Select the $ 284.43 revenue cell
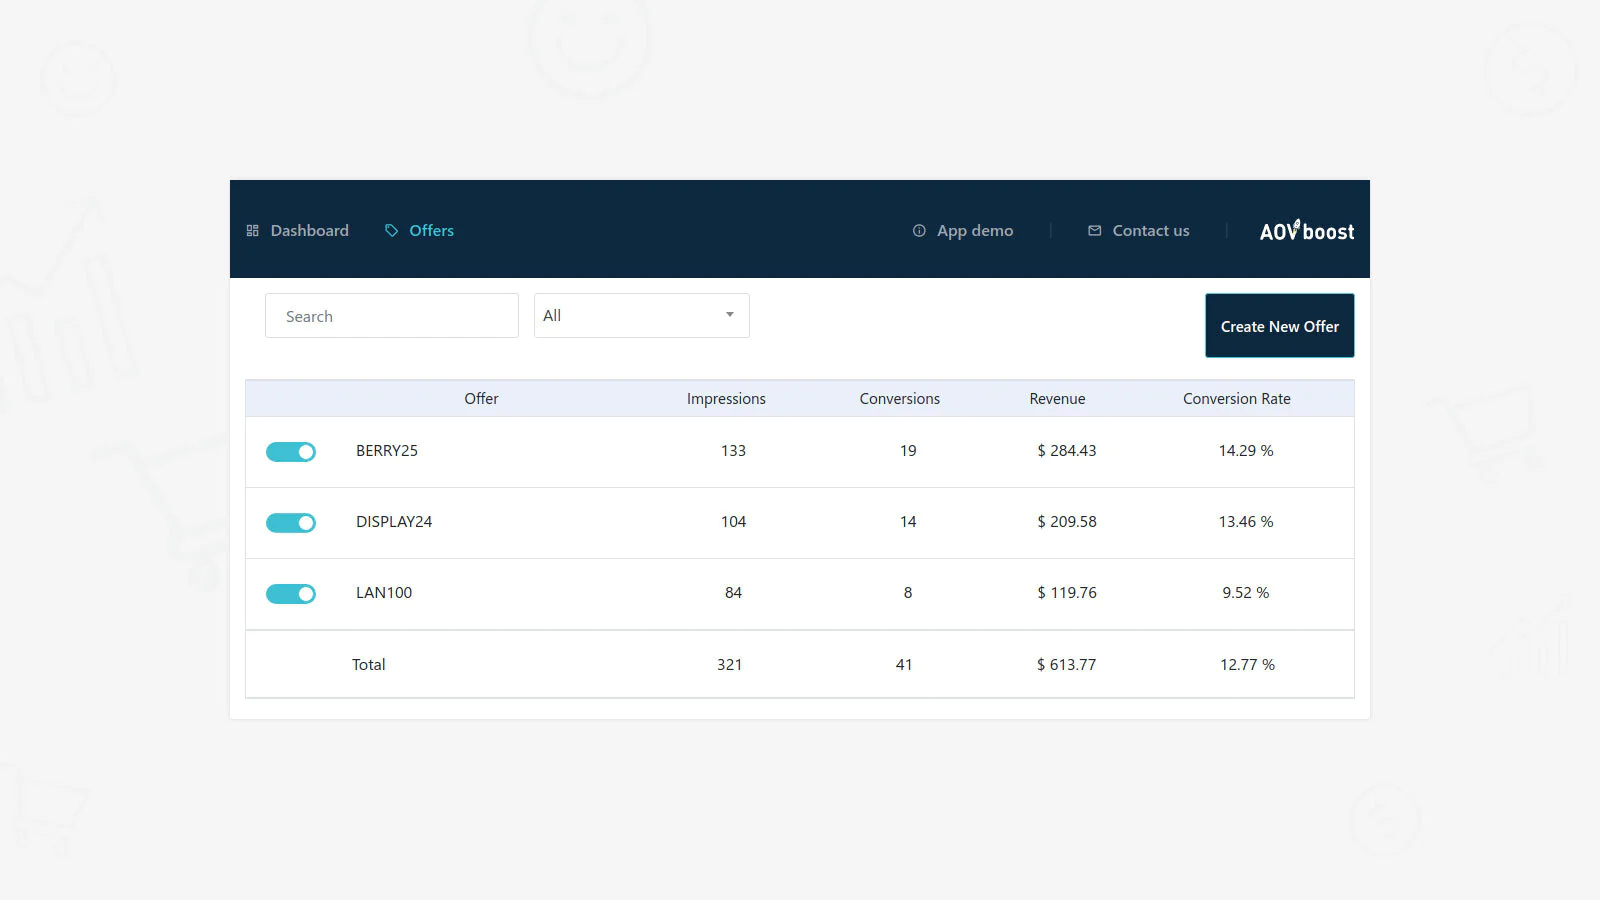The image size is (1600, 900). pyautogui.click(x=1067, y=451)
